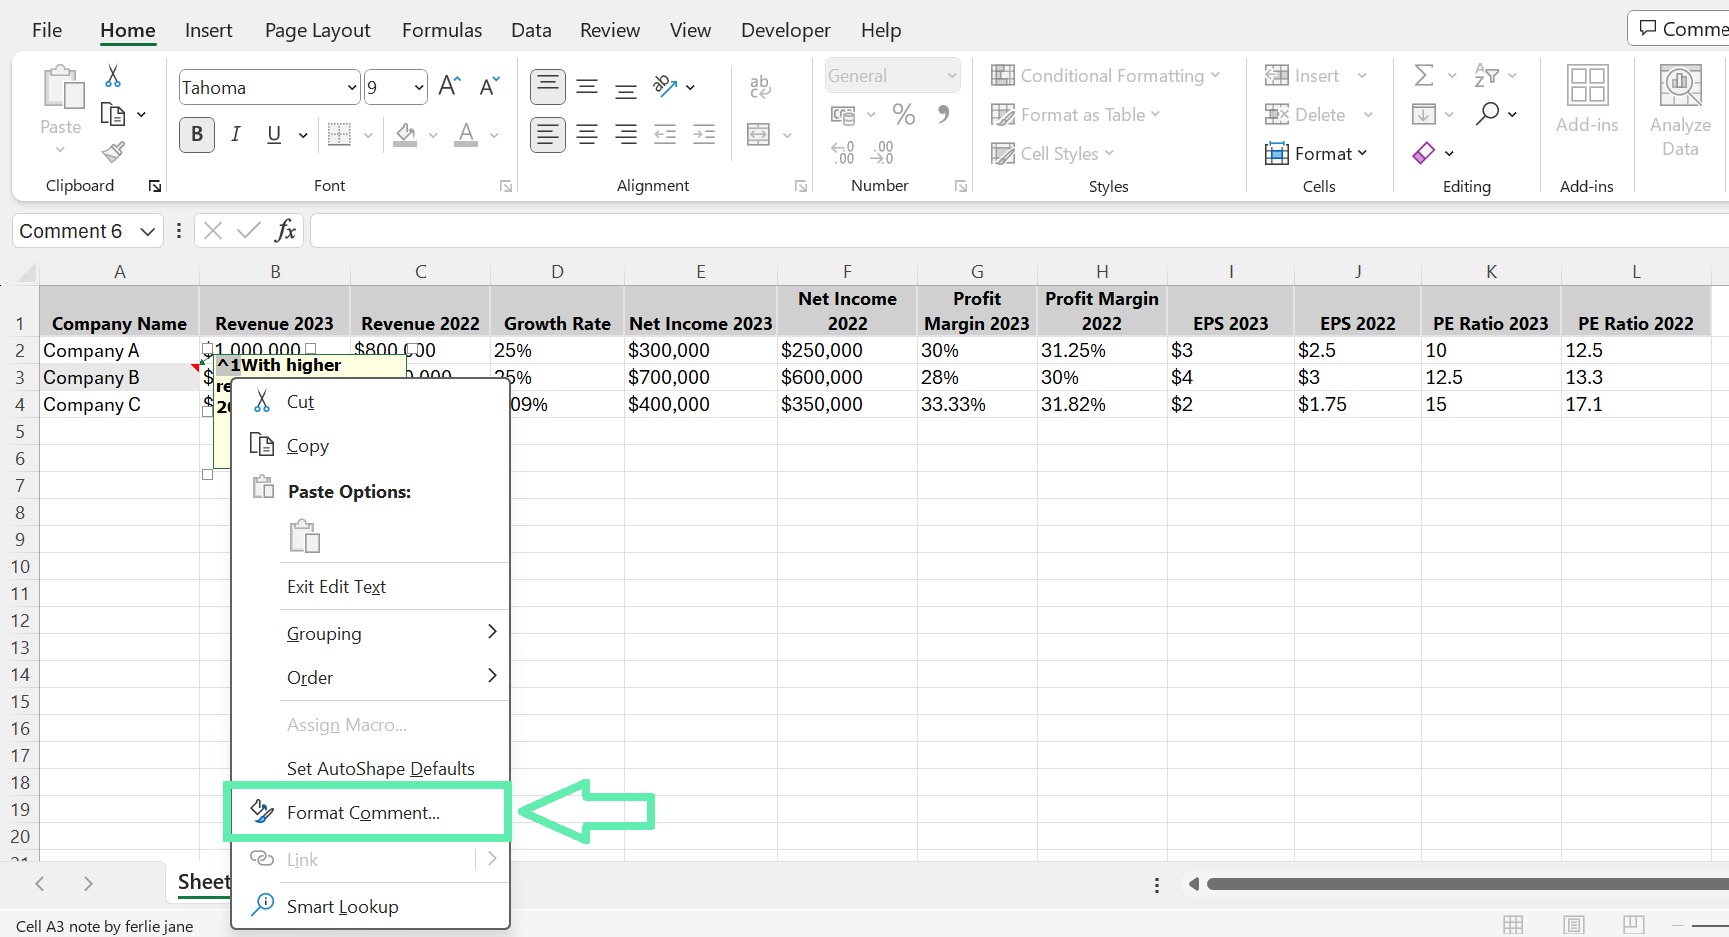Expand the Name Box showing Comment 6
1729x937 pixels.
[147, 231]
